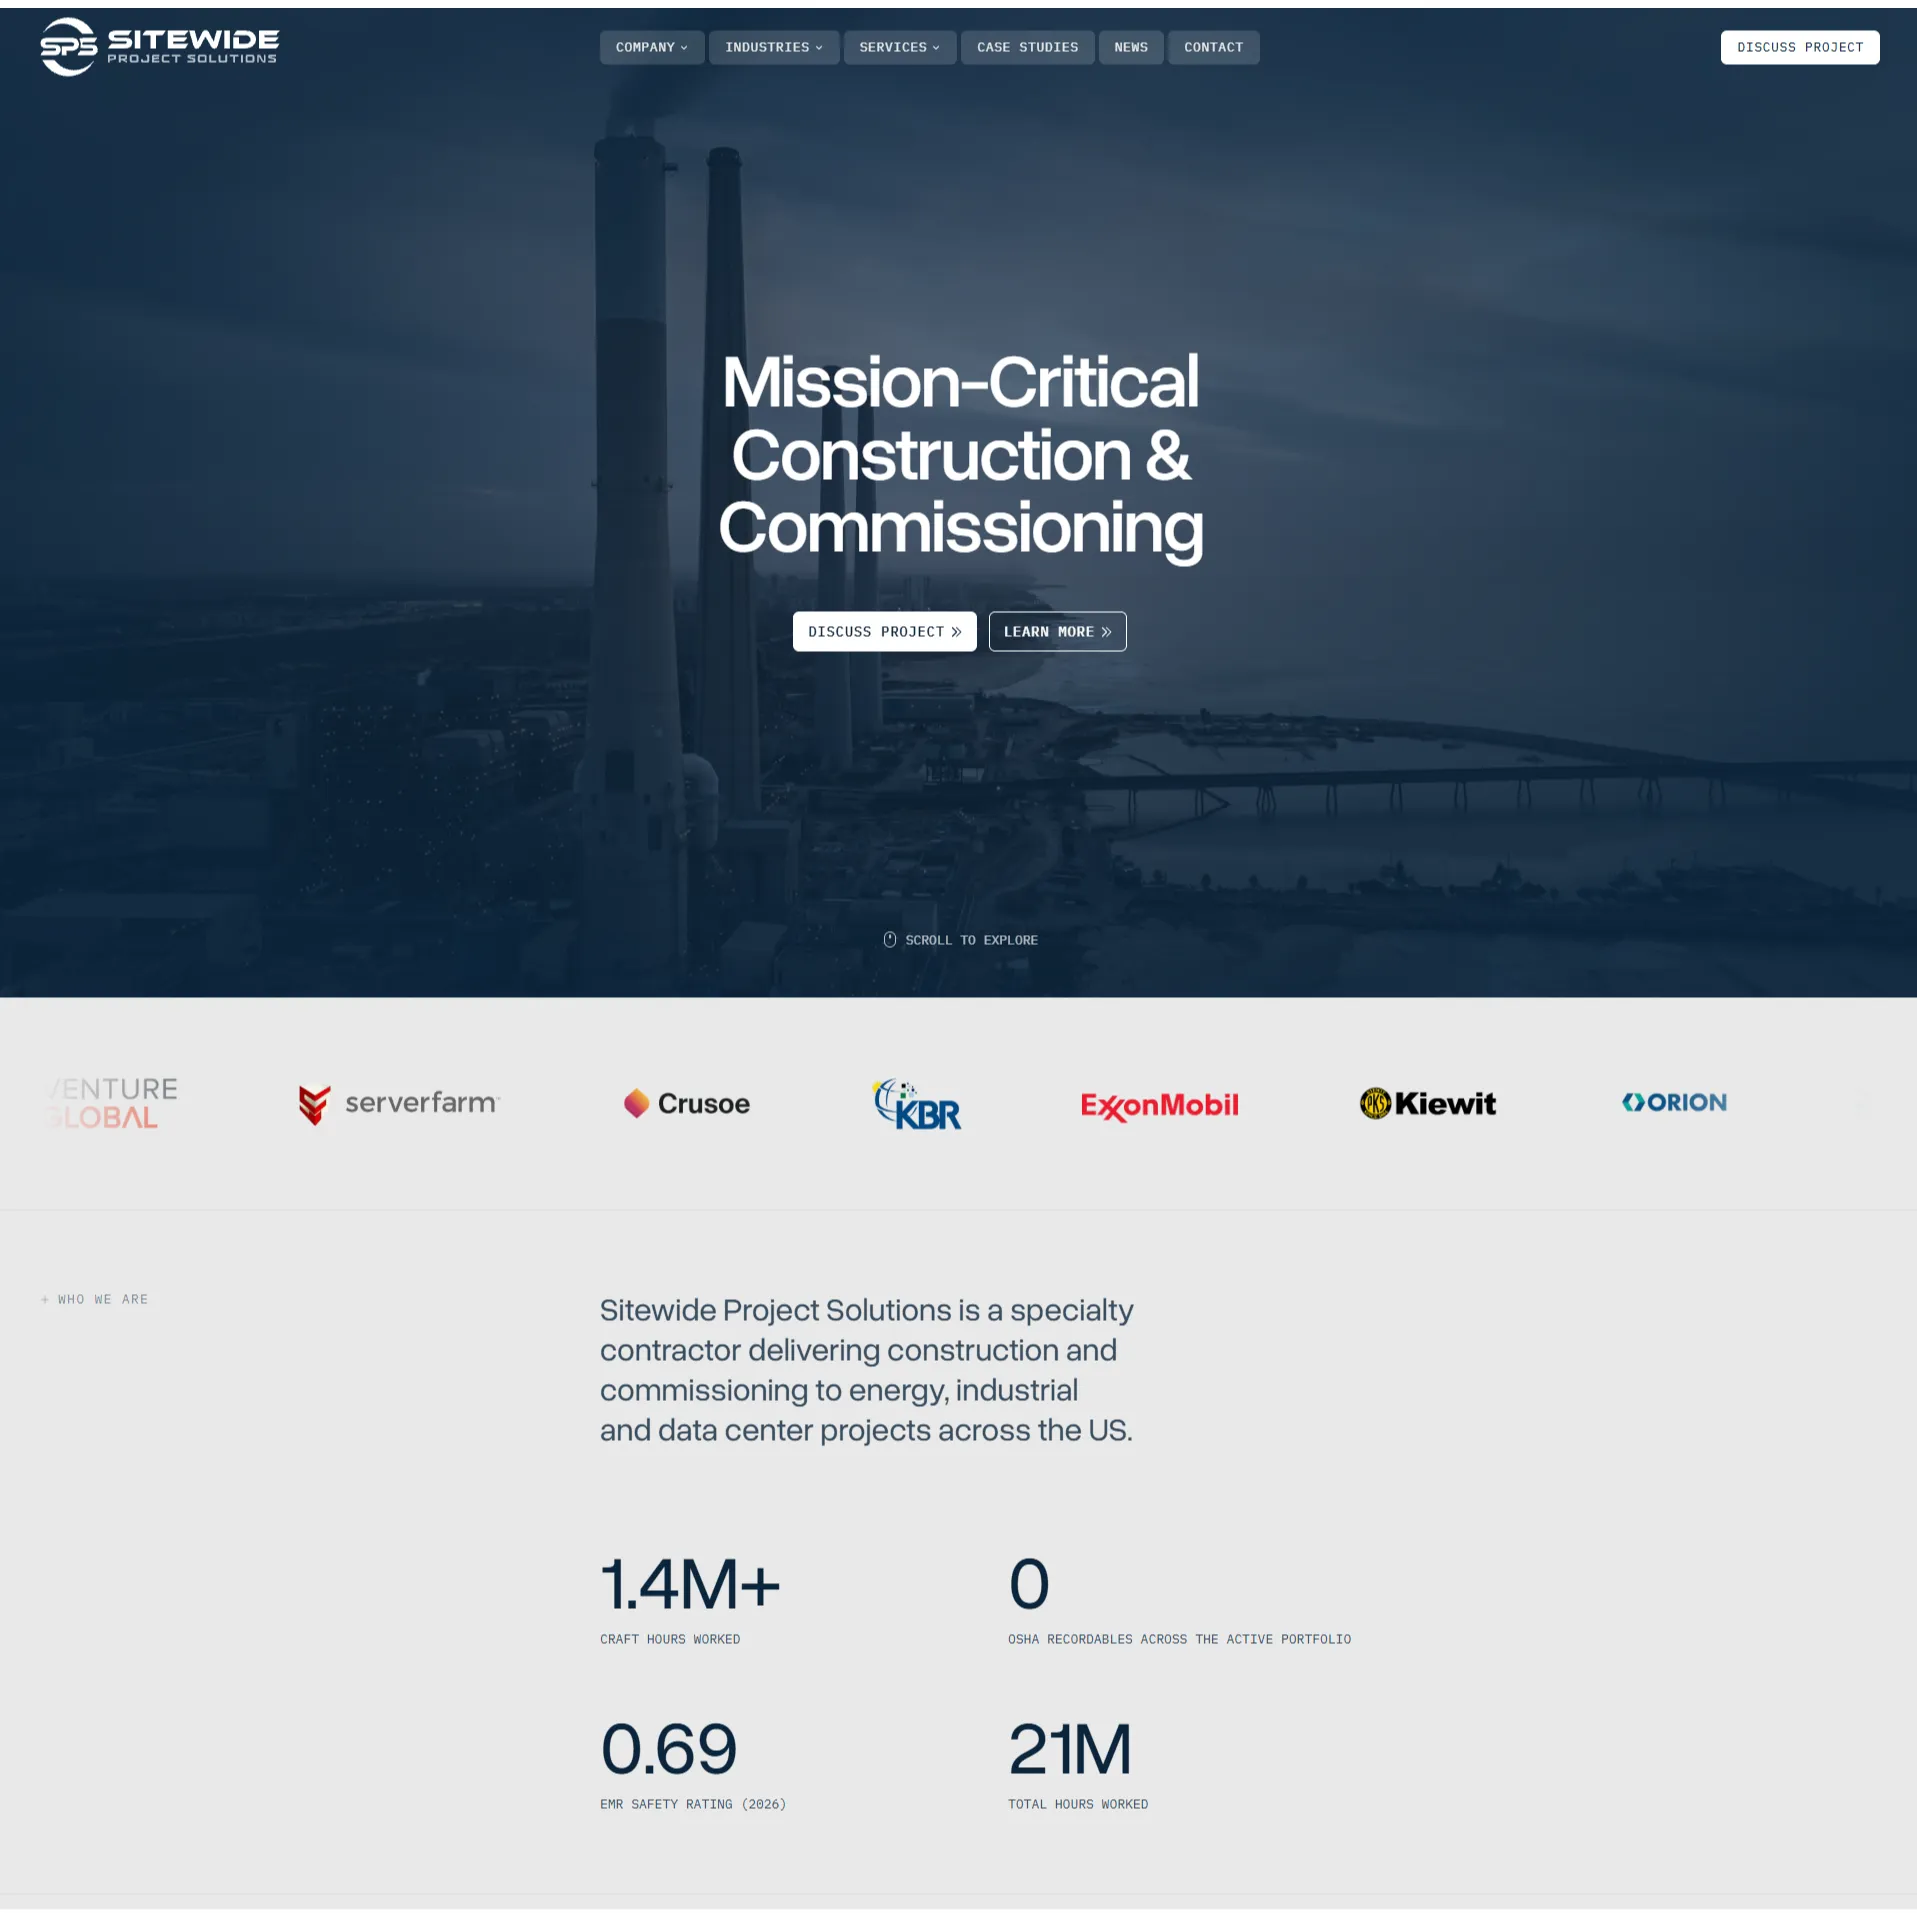Click the Kiewit logo
Image resolution: width=1917 pixels, height=1917 pixels.
tap(1427, 1103)
